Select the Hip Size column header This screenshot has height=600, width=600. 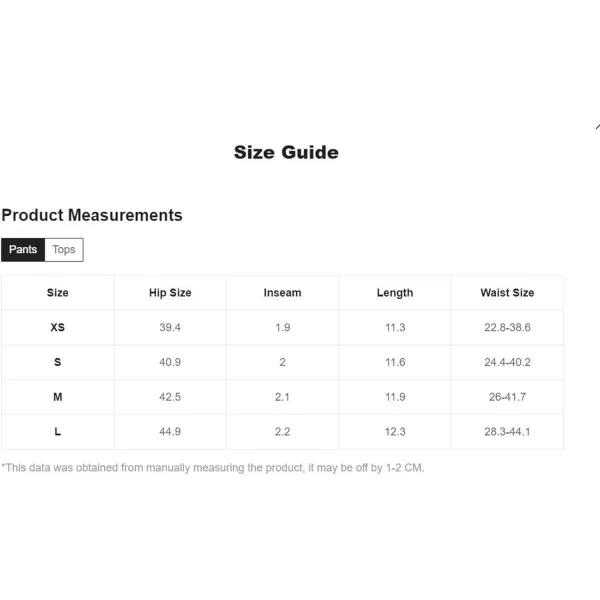click(170, 293)
